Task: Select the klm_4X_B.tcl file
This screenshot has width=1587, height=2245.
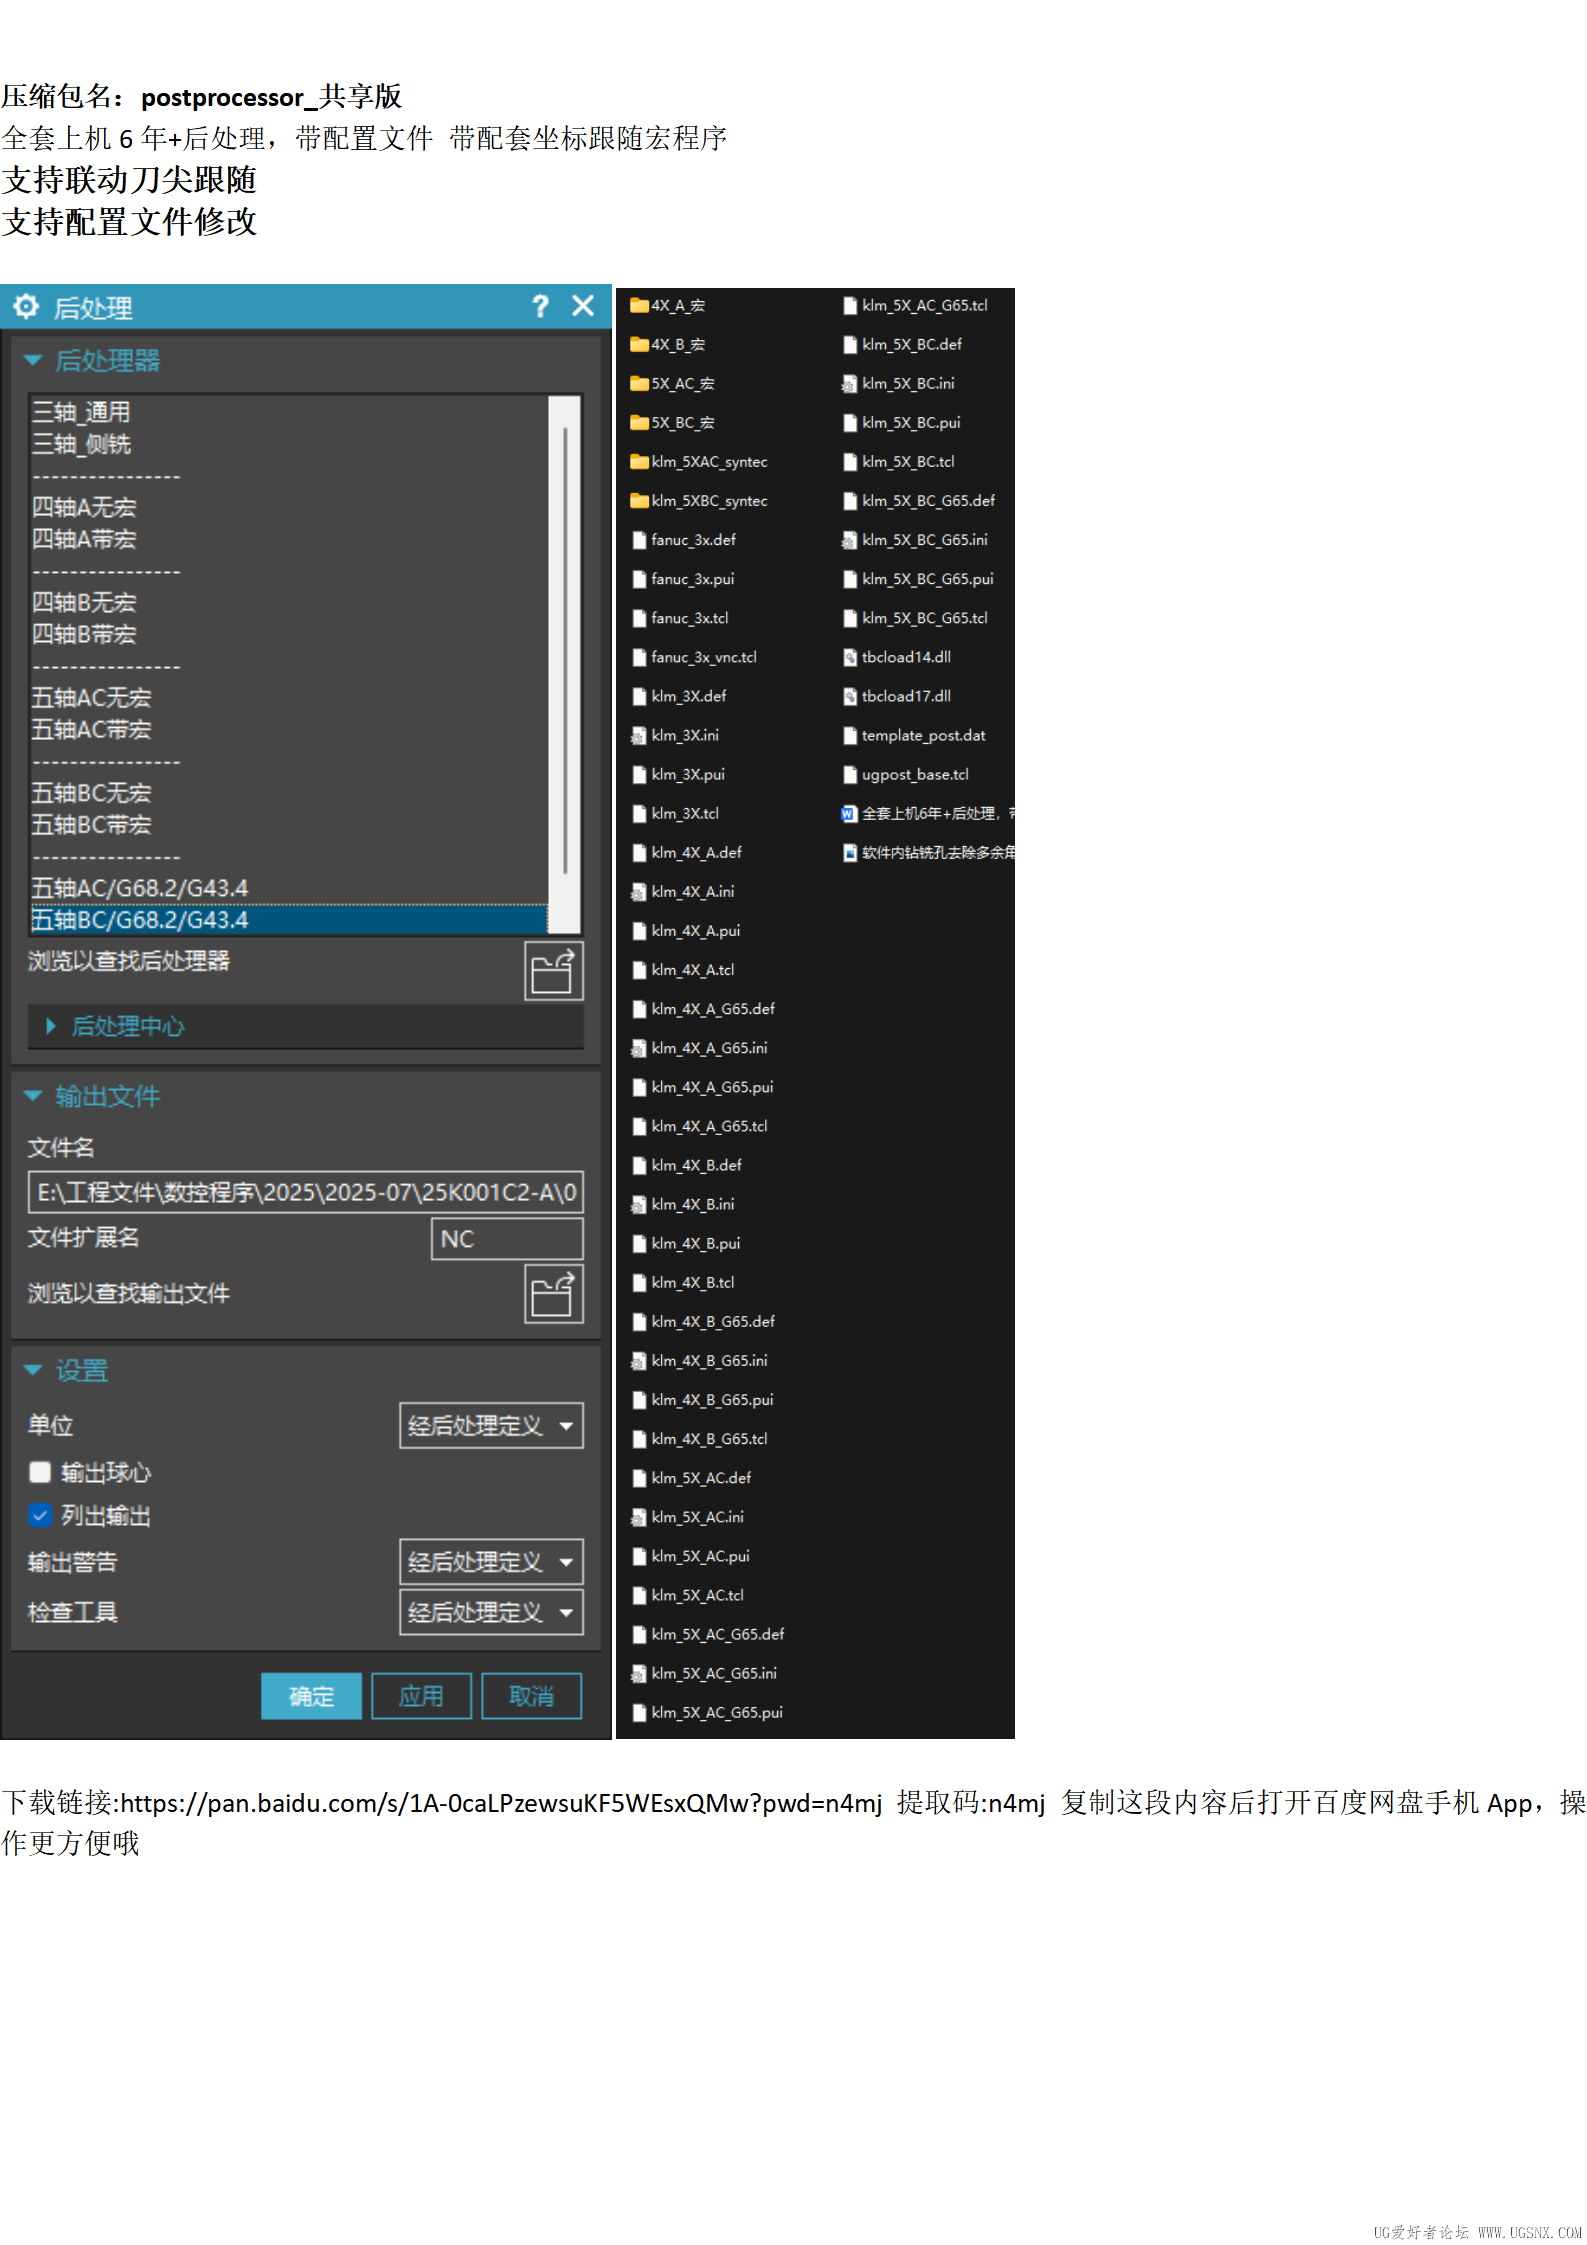Action: [683, 1283]
